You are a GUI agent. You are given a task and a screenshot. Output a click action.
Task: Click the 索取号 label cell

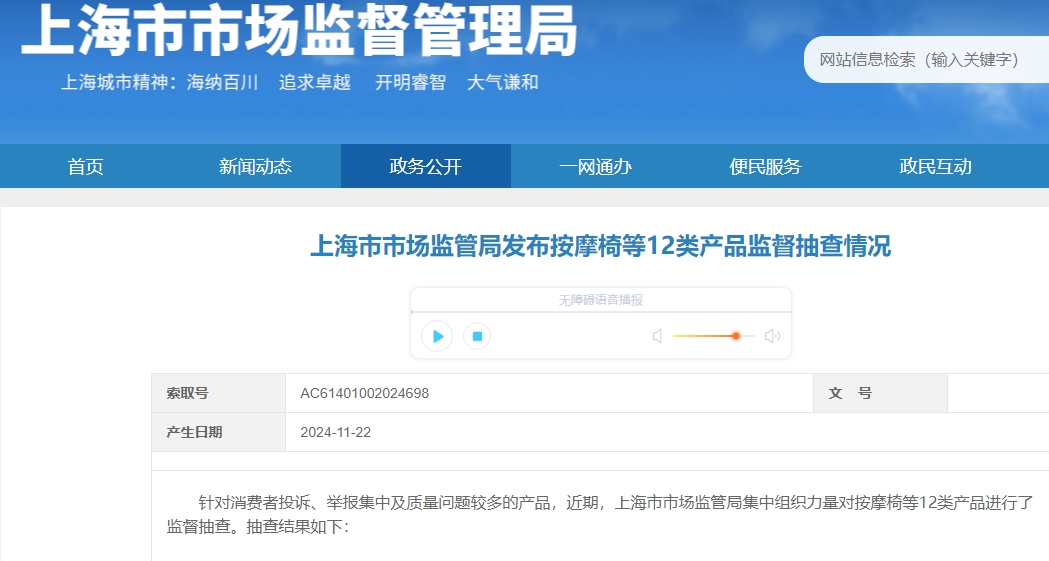[219, 393]
